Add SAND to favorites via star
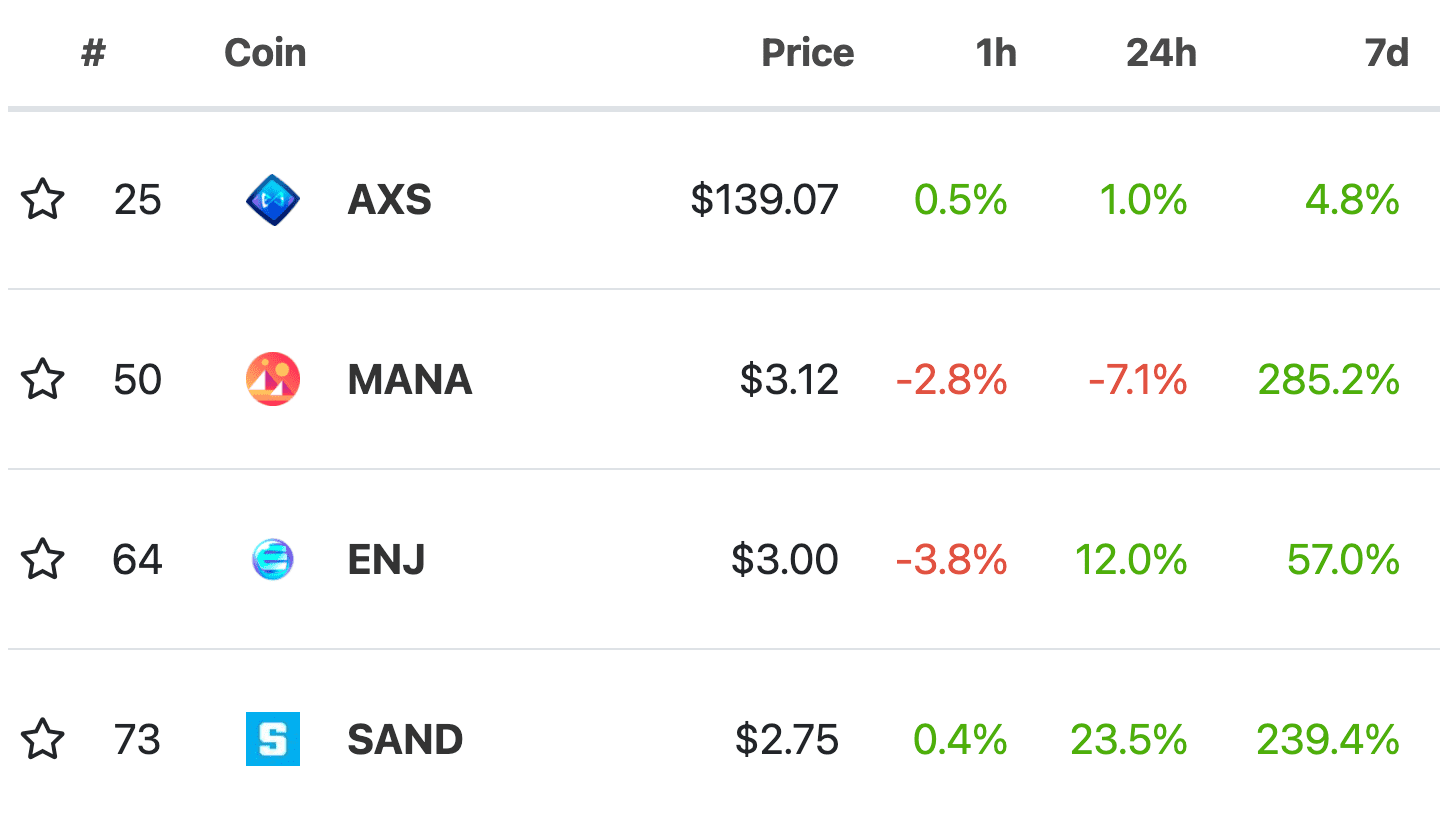 tap(42, 740)
